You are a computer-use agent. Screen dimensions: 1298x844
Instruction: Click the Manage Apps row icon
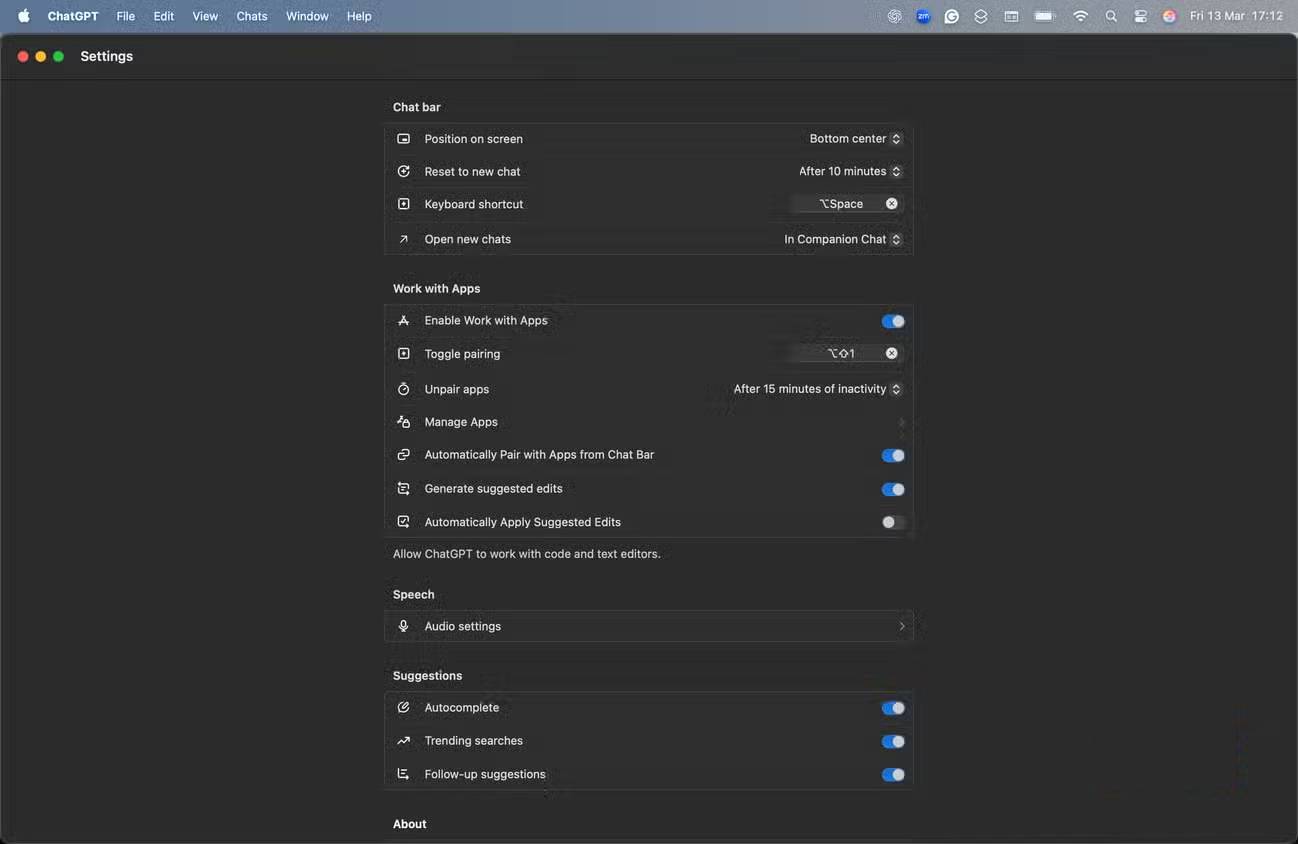click(404, 422)
